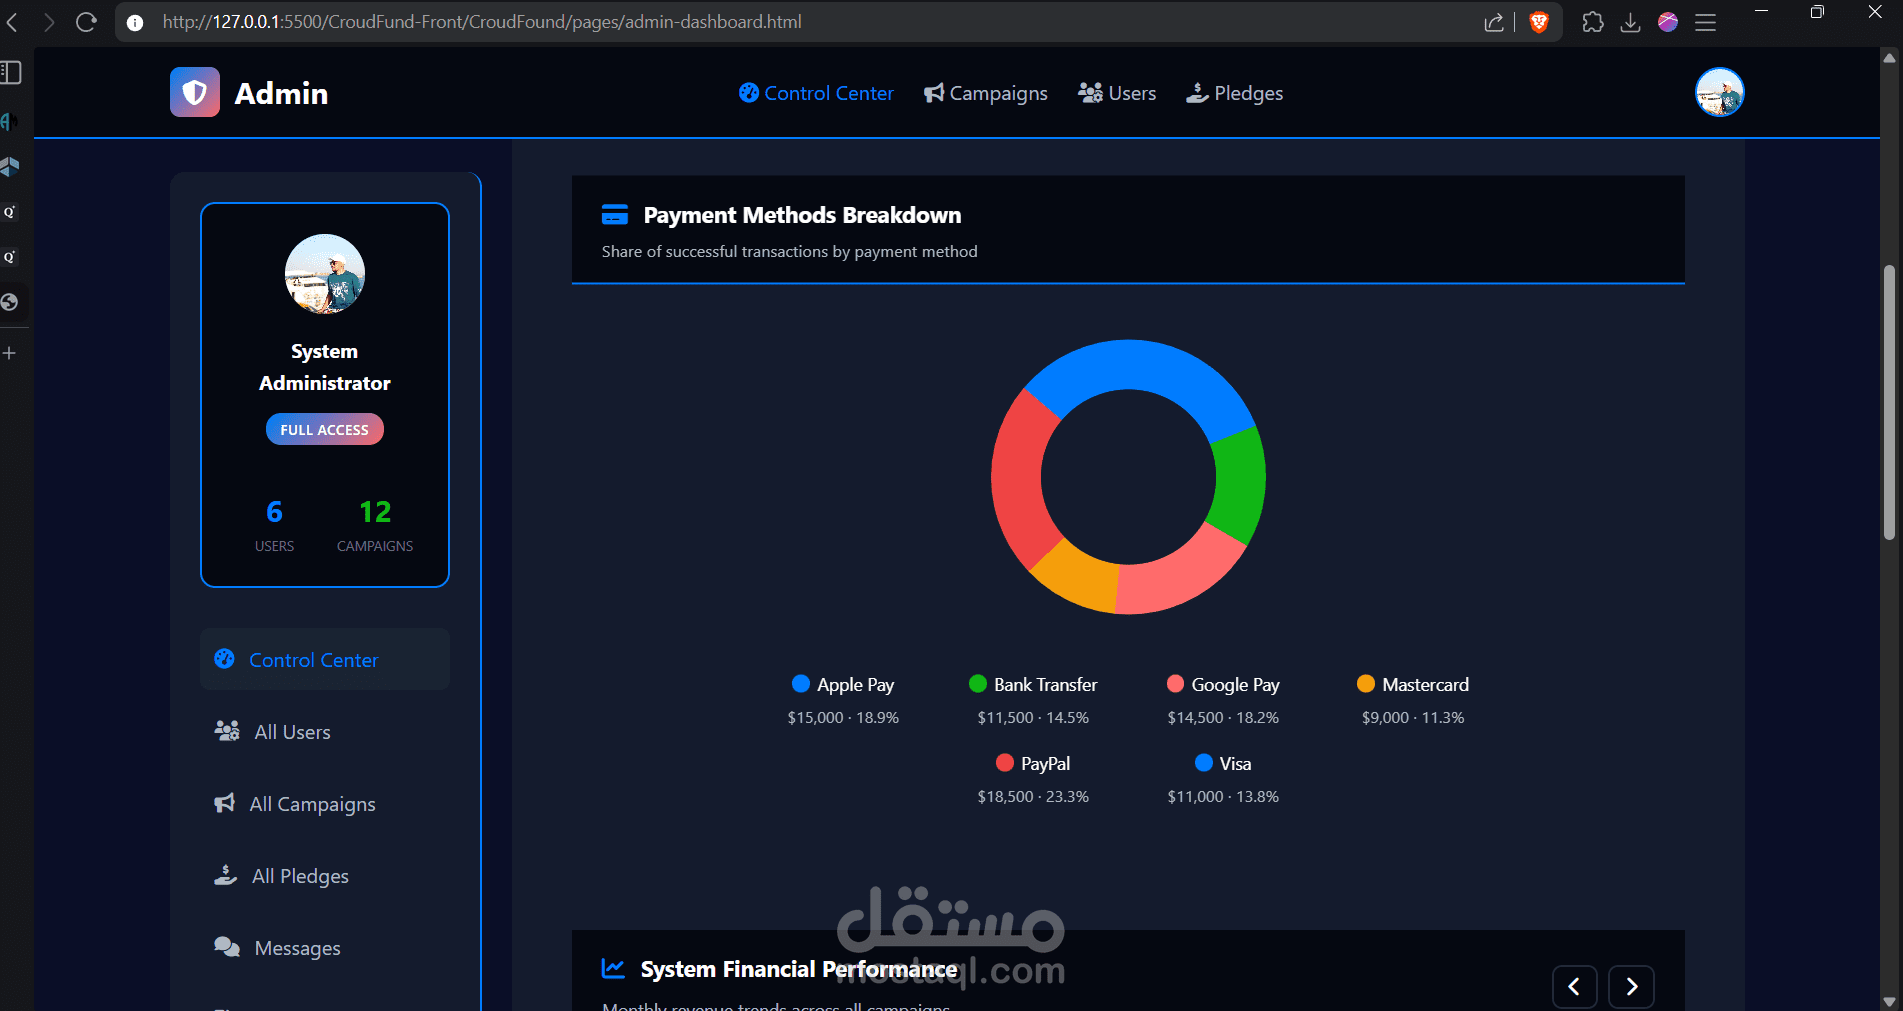
Task: Click the FULL ACCESS badge
Action: pyautogui.click(x=325, y=429)
